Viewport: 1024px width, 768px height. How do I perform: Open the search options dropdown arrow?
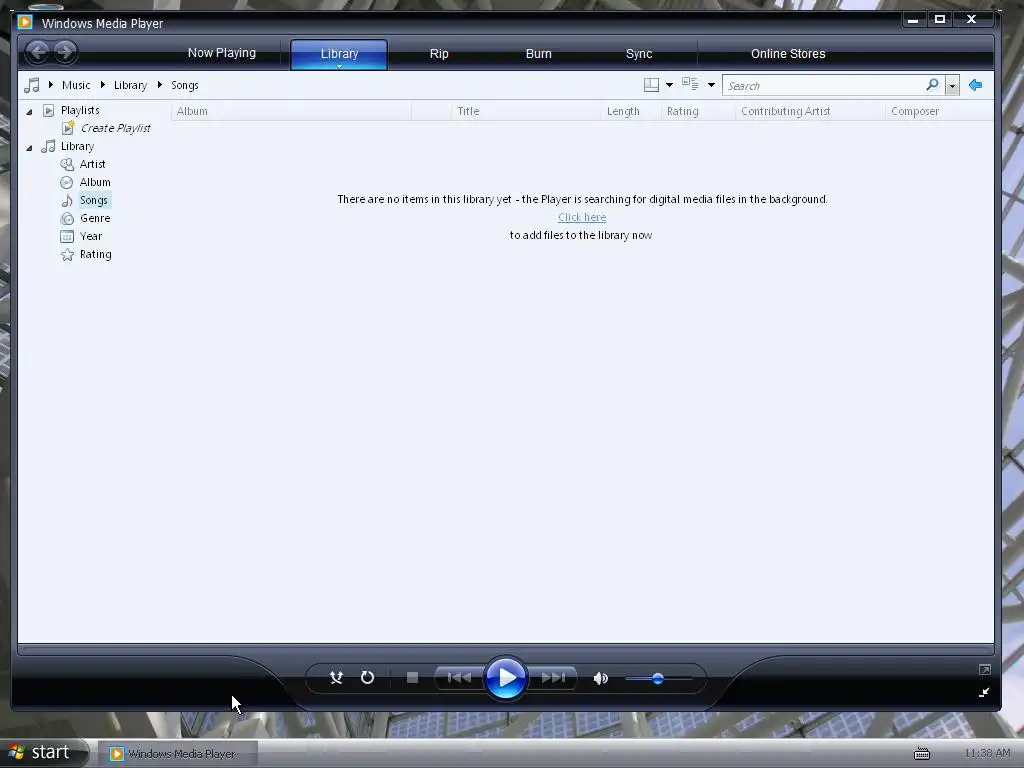click(952, 86)
